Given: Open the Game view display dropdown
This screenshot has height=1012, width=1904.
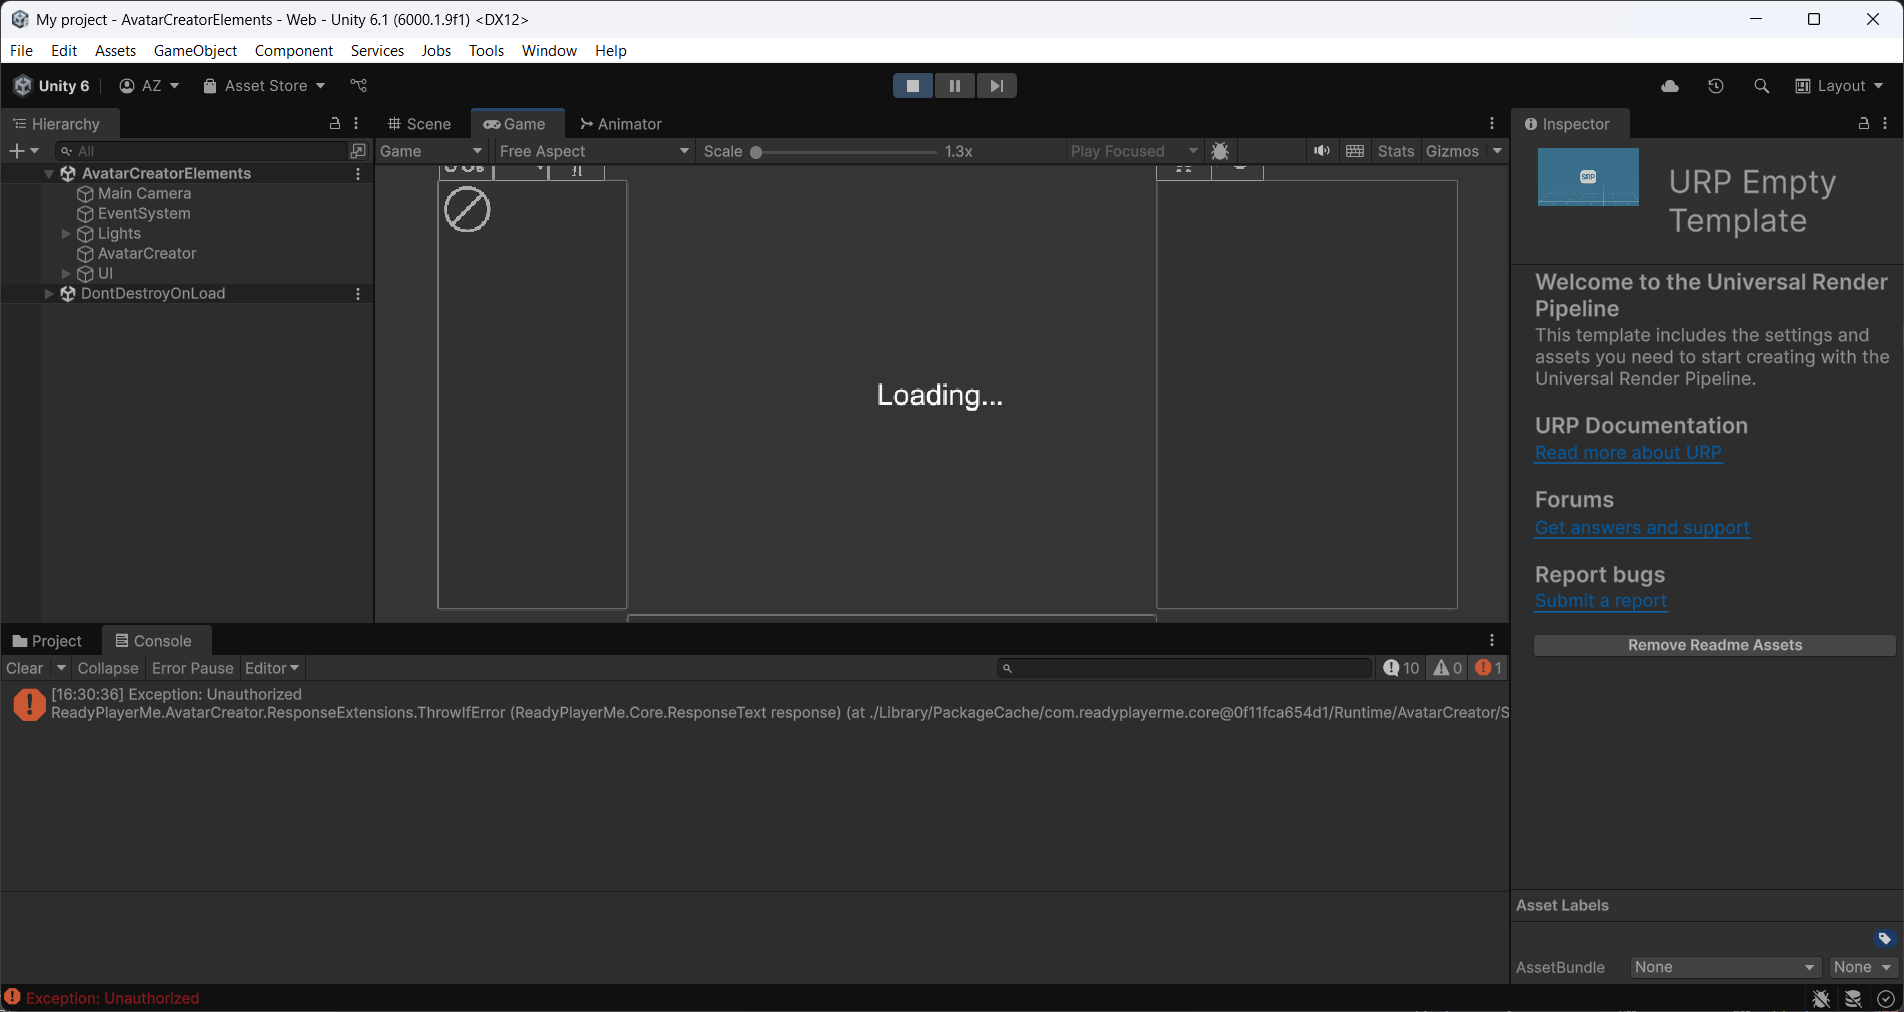Looking at the screenshot, I should tap(431, 151).
